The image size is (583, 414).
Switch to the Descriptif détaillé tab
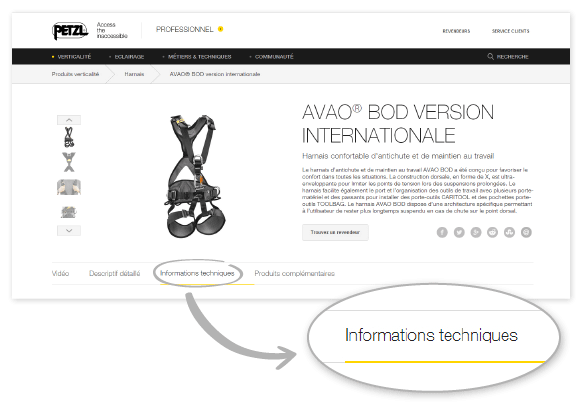(115, 273)
